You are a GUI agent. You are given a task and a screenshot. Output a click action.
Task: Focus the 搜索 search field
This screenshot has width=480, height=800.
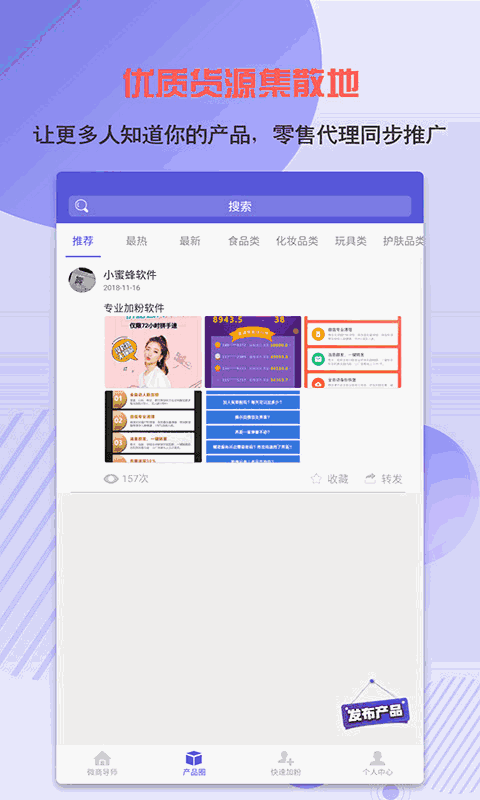[240, 206]
